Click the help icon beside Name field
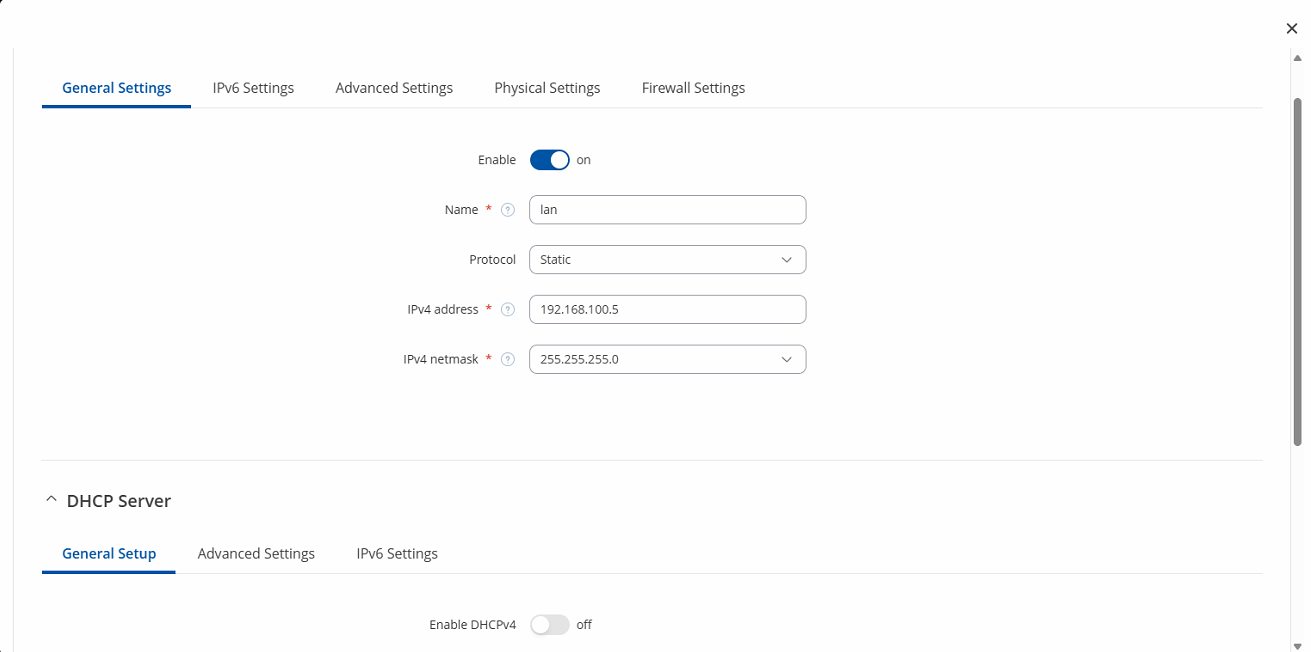 pos(508,209)
